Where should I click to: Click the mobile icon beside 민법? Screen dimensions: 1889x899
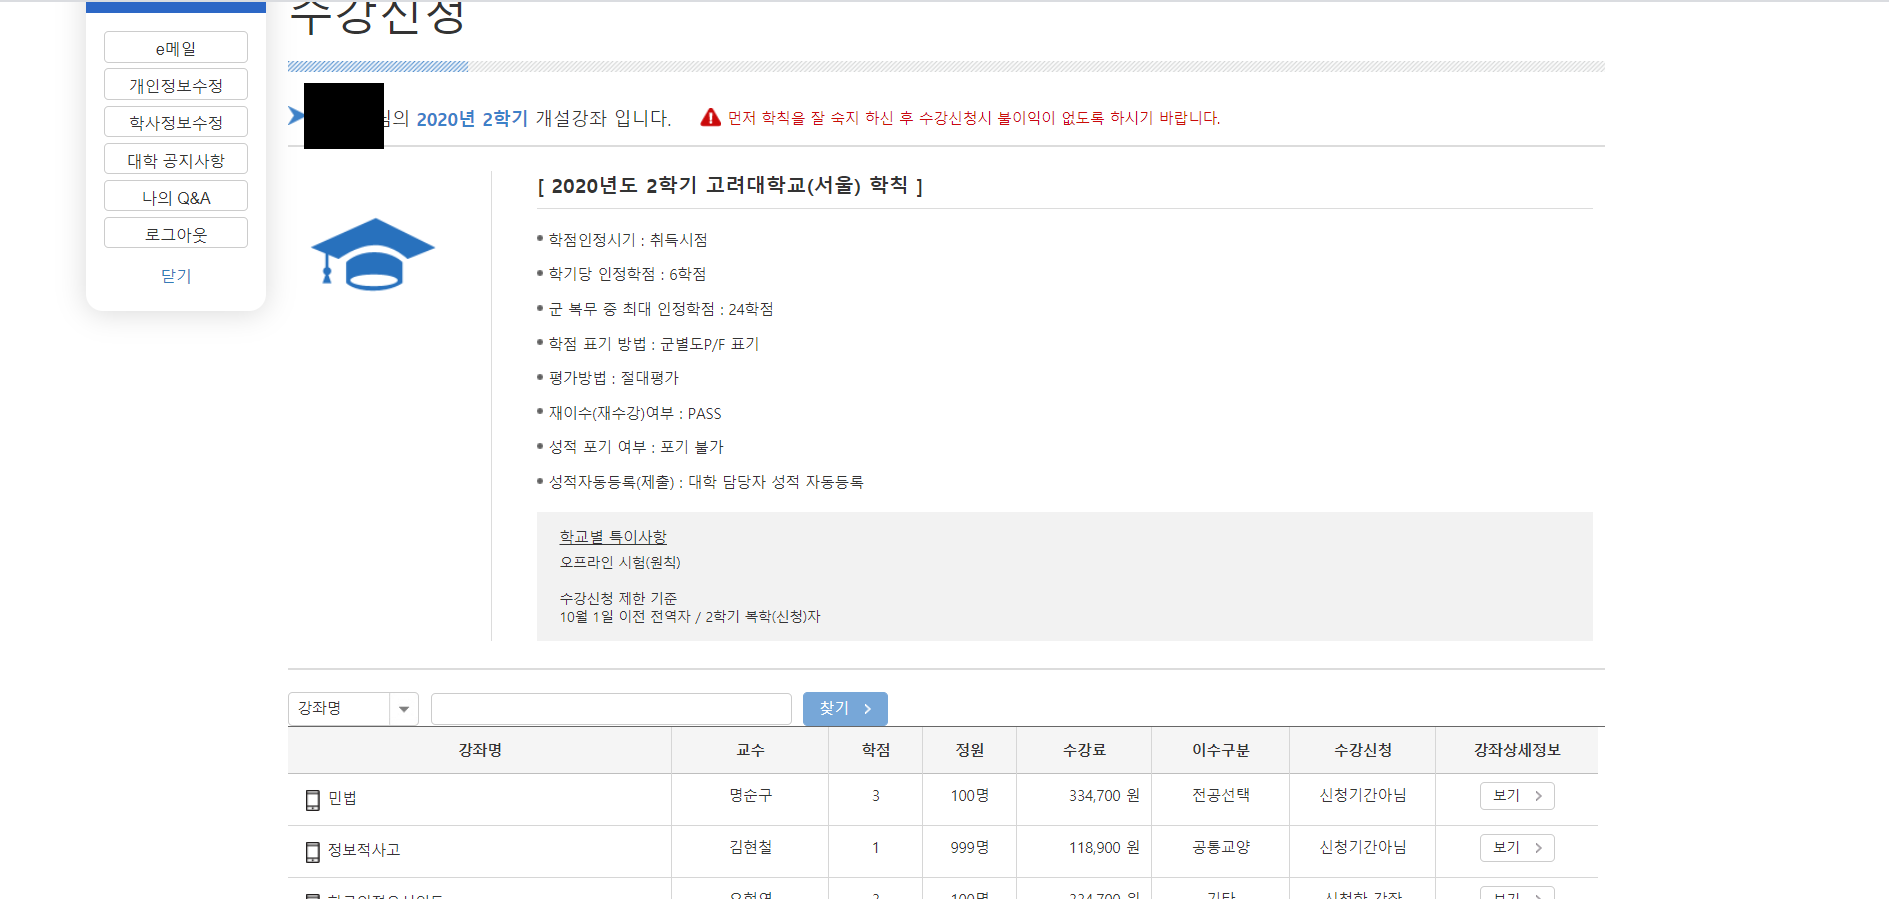click(313, 799)
